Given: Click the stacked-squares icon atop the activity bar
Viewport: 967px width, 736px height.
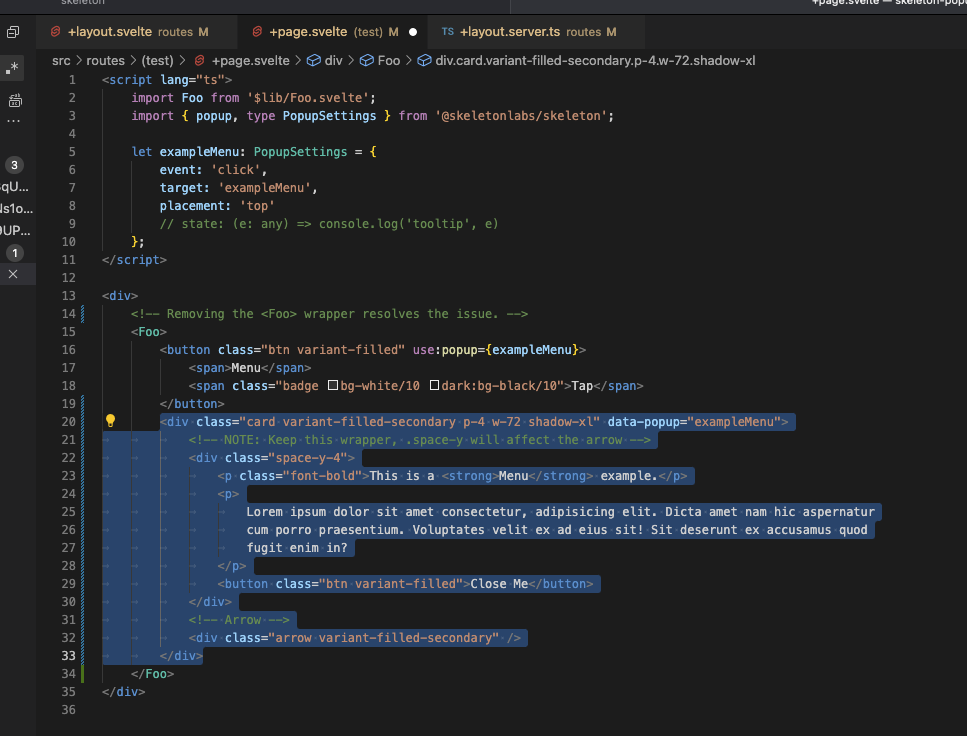Looking at the screenshot, I should point(13,31).
